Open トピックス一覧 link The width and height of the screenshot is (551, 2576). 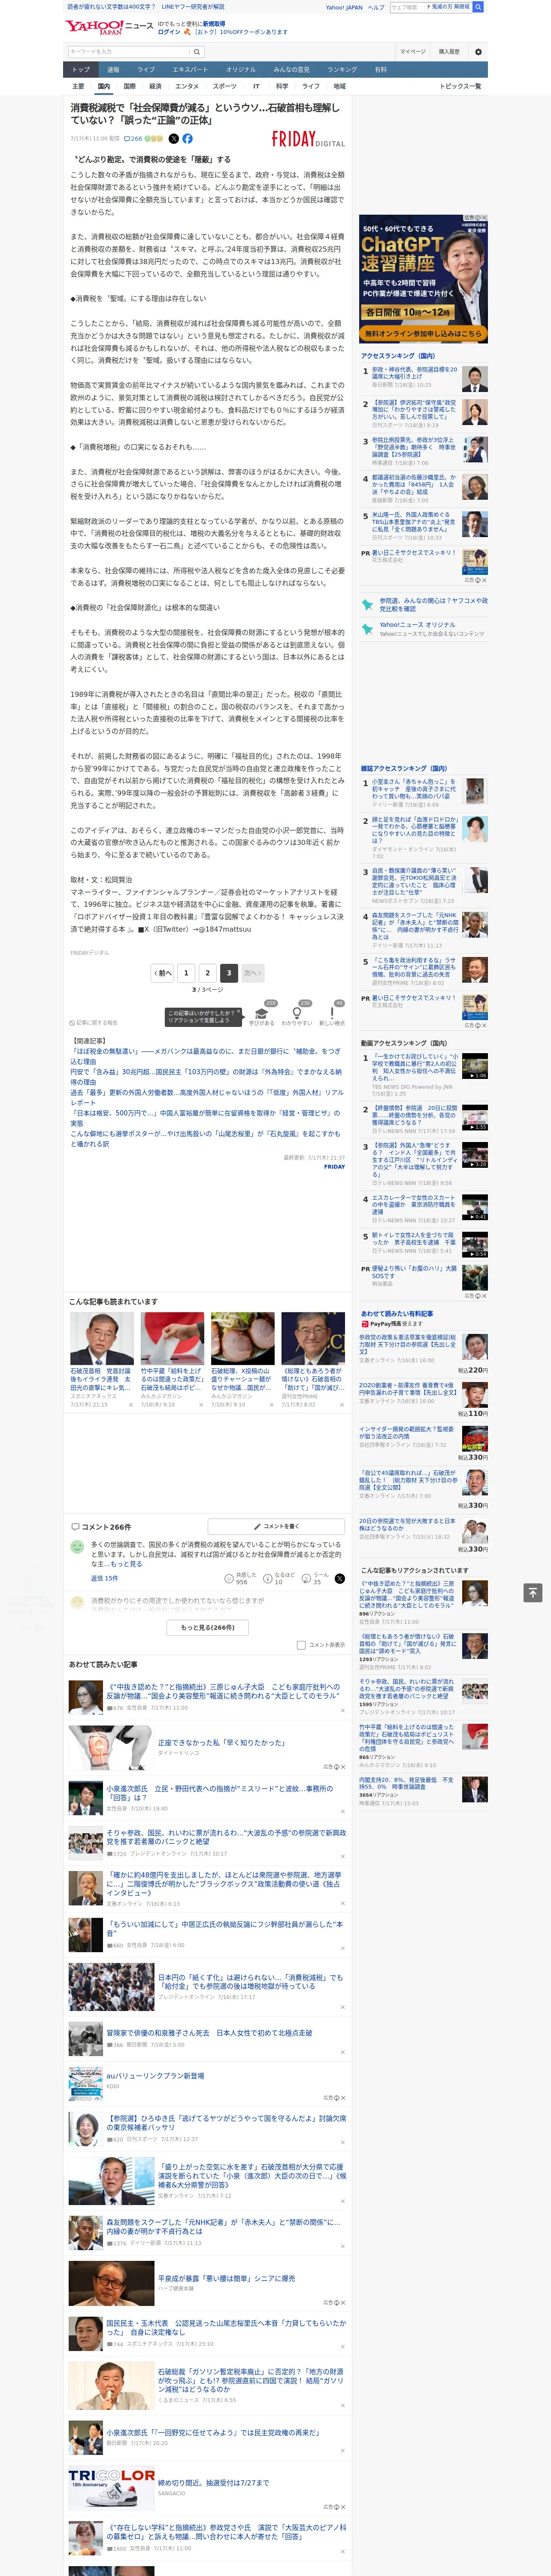(x=460, y=86)
